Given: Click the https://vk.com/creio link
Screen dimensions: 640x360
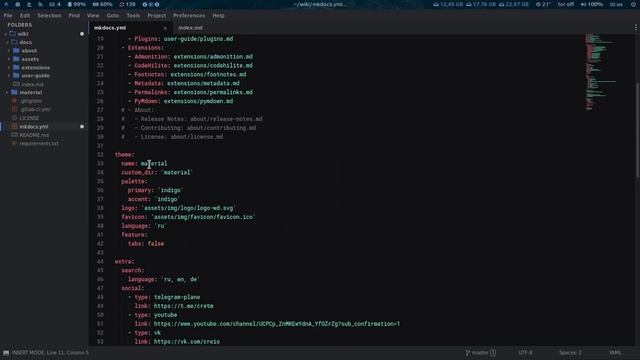Looking at the screenshot, I should click(x=187, y=342).
